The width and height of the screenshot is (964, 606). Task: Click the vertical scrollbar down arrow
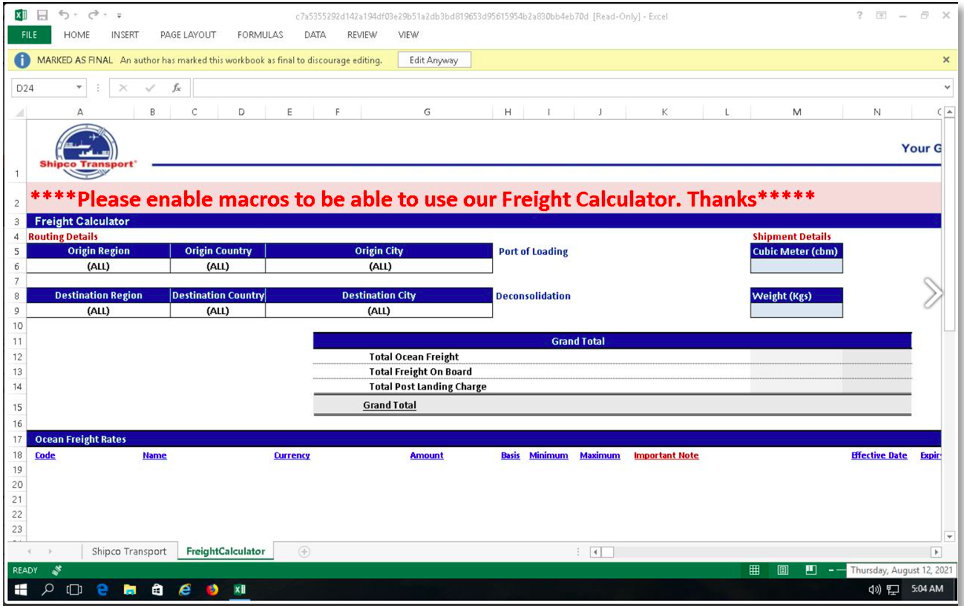point(949,537)
